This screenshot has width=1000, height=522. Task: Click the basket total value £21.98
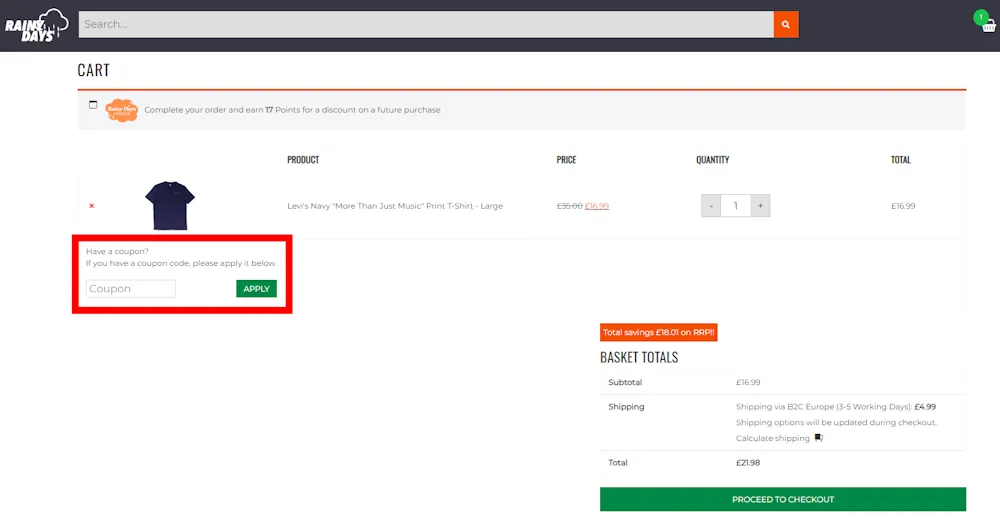coord(747,463)
